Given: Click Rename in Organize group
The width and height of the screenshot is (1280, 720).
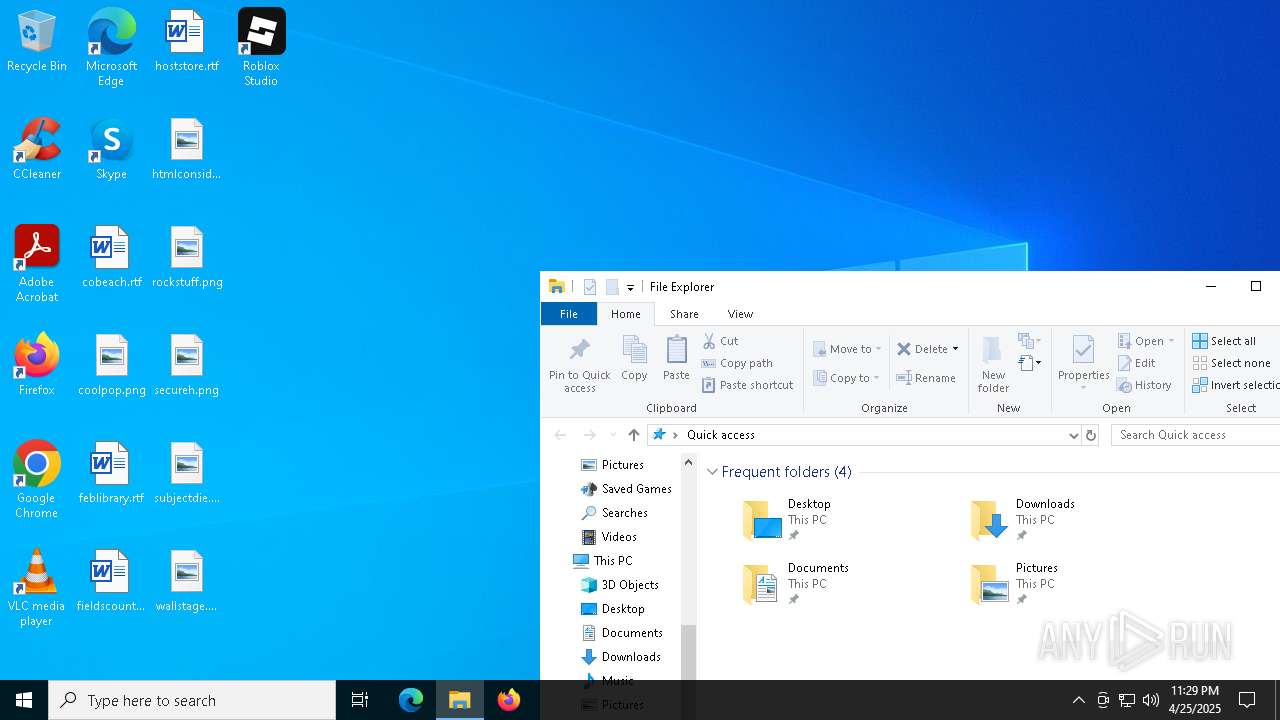Looking at the screenshot, I should click(x=926, y=378).
